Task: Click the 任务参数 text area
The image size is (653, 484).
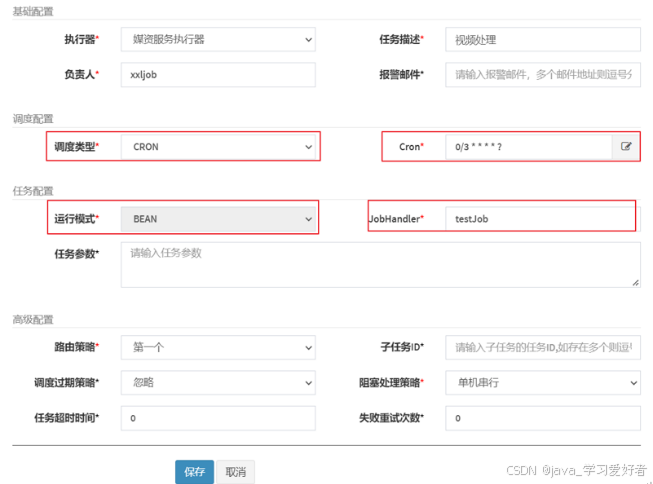Action: [381, 265]
